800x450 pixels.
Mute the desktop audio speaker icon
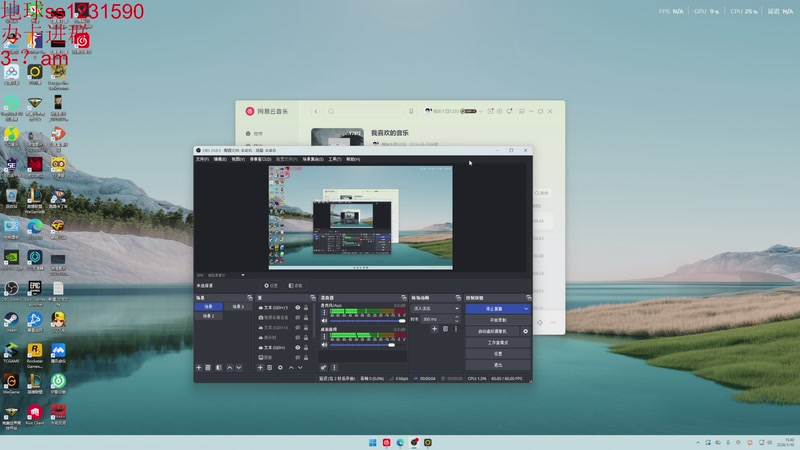[x=323, y=346]
